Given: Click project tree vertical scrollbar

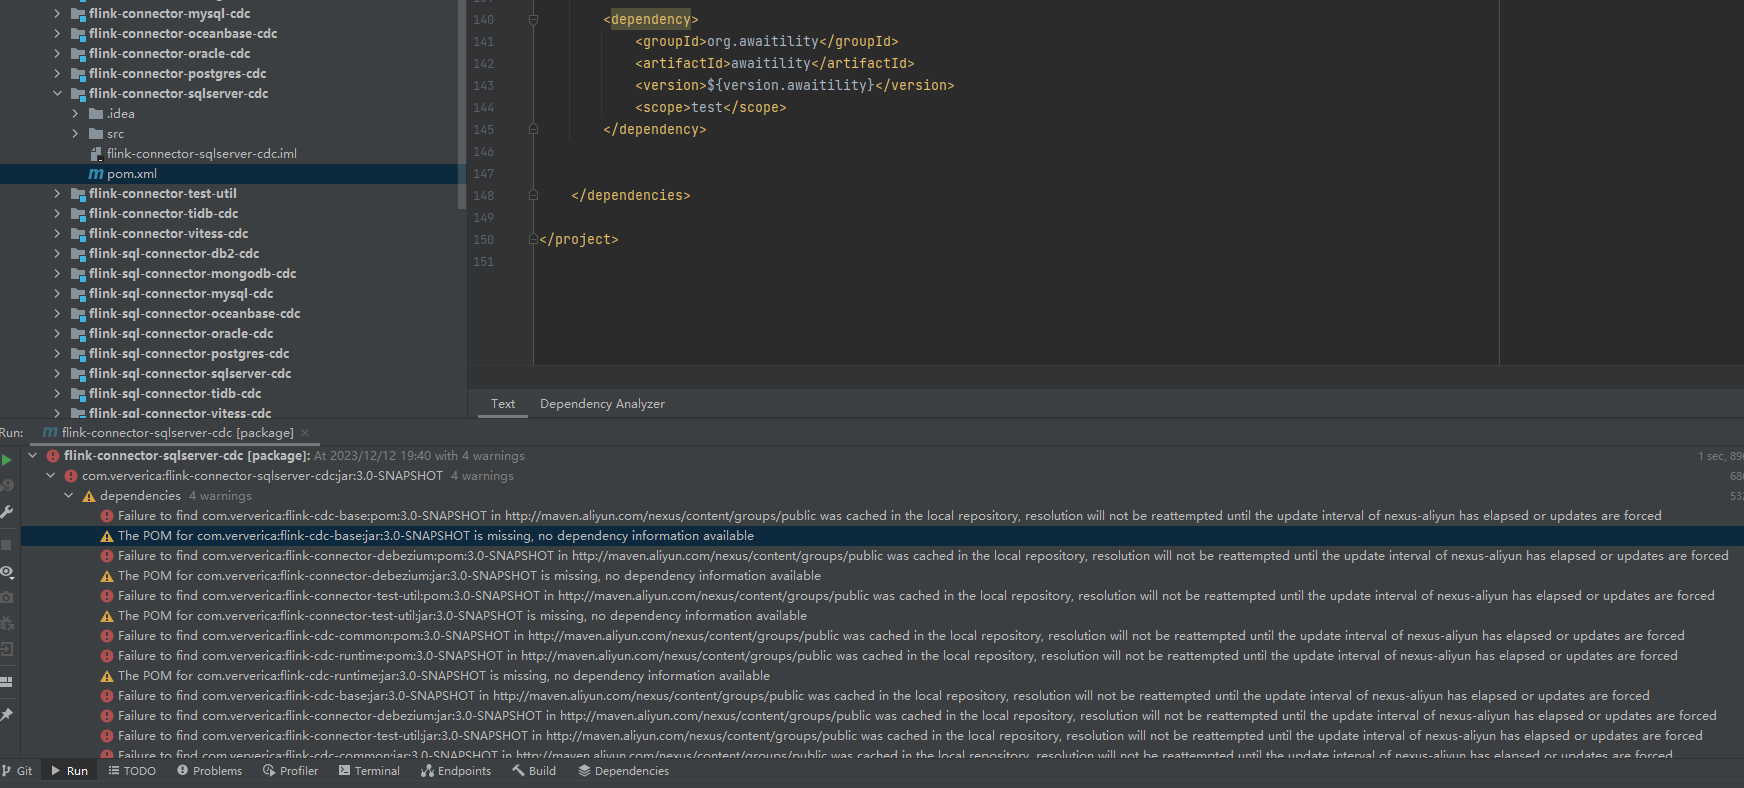Looking at the screenshot, I should pos(461,104).
